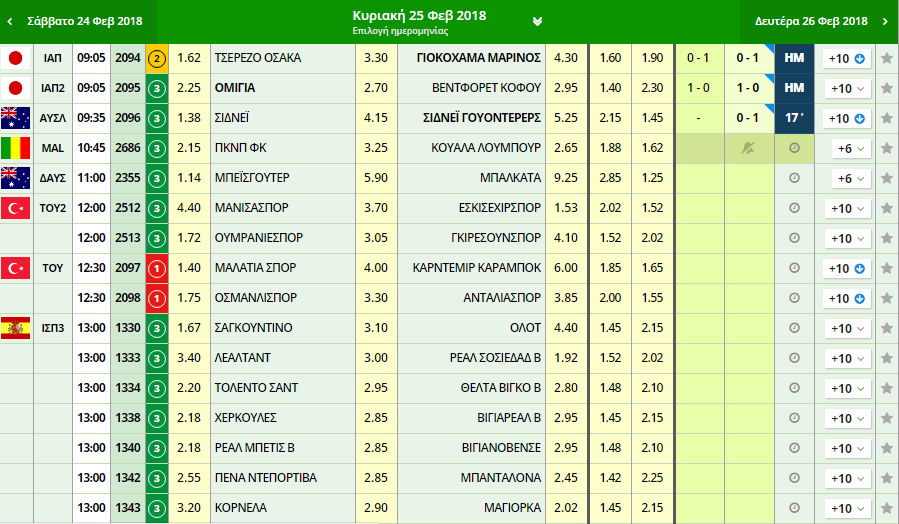Image resolution: width=899 pixels, height=524 pixels.
Task: Select draw odds 3.25 in ΠΚΝΠ ΦΚ match
Action: [375, 148]
